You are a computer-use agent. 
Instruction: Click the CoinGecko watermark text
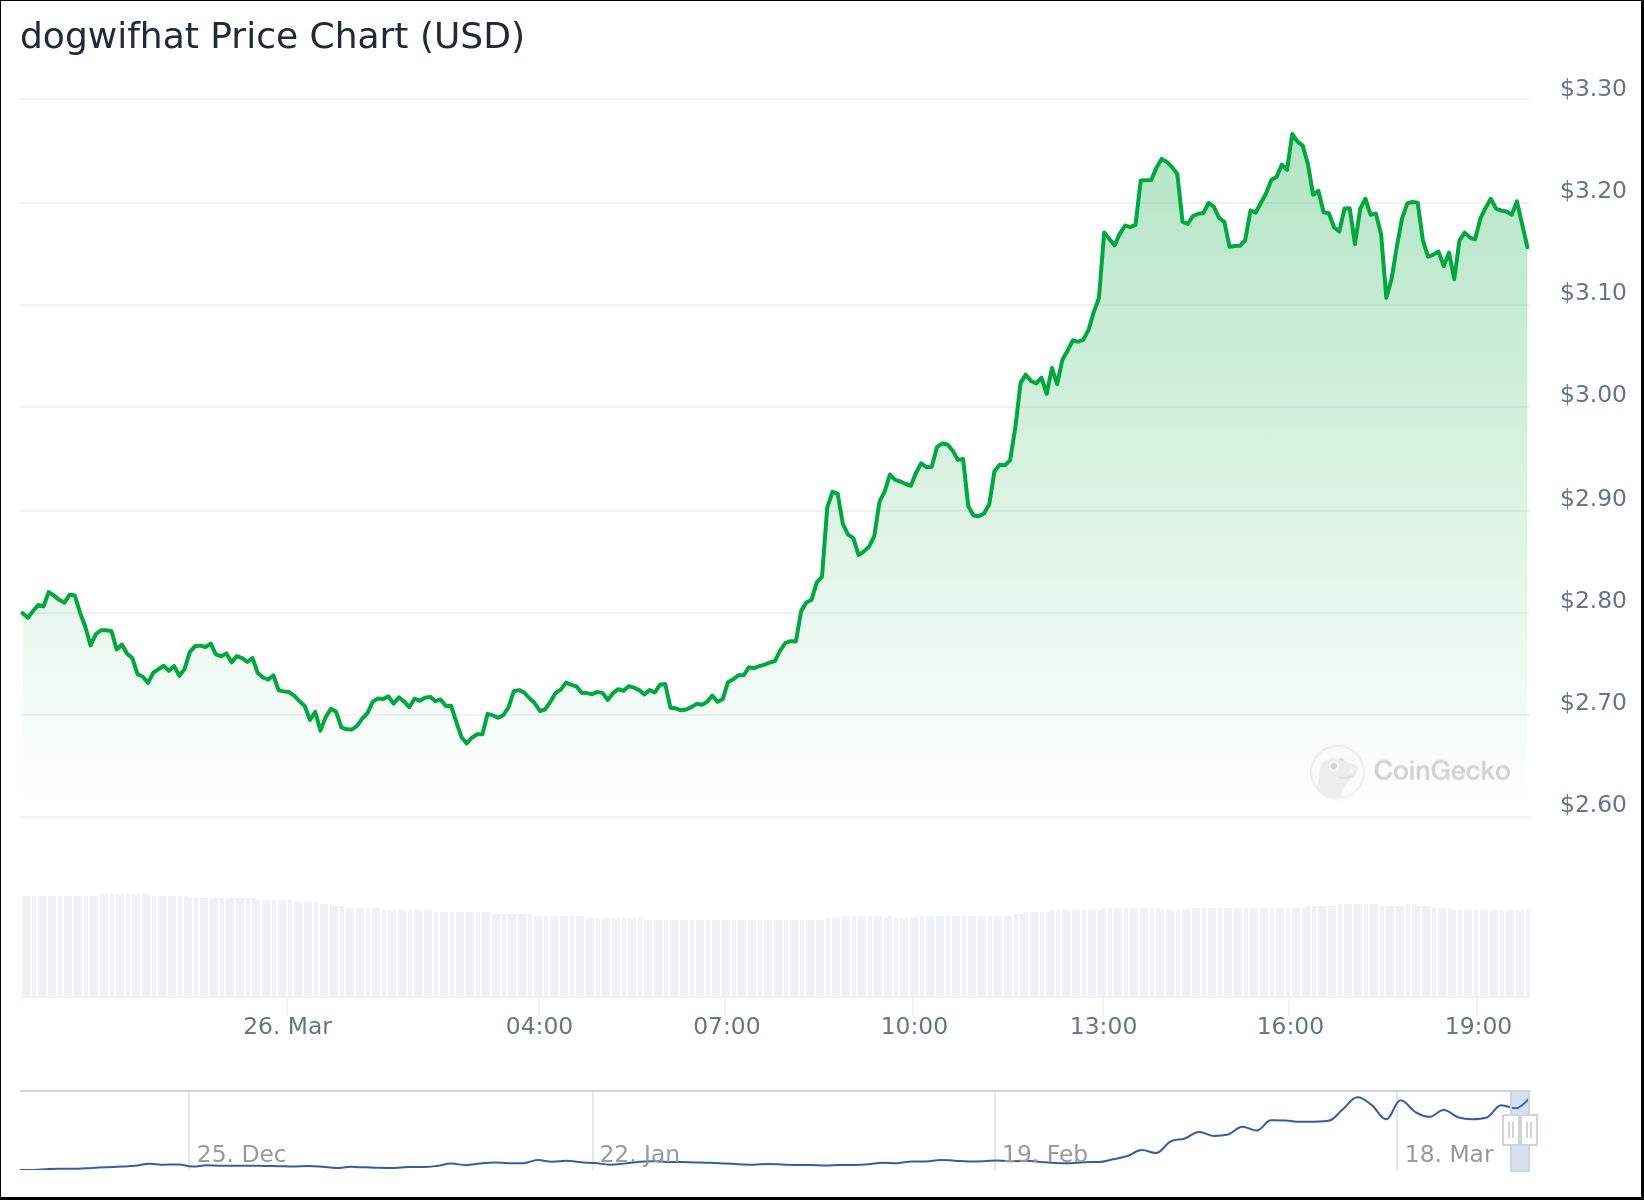tap(1441, 771)
